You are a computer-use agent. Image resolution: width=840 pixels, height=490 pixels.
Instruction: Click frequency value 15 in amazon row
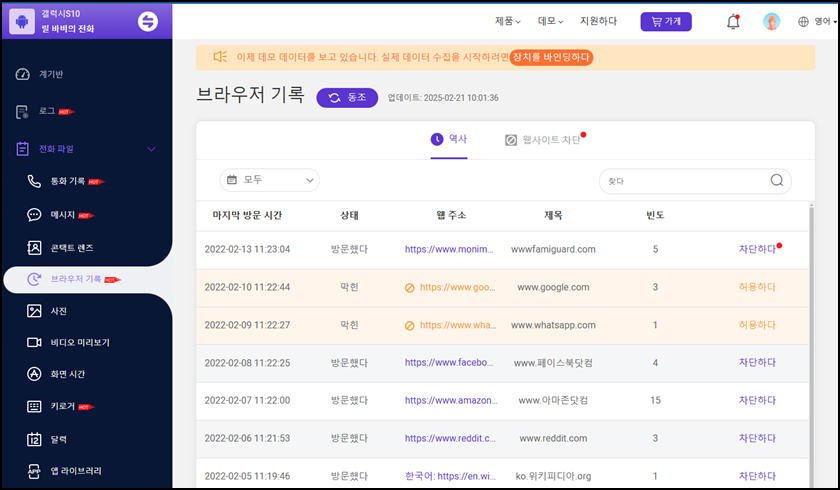pyautogui.click(x=655, y=401)
